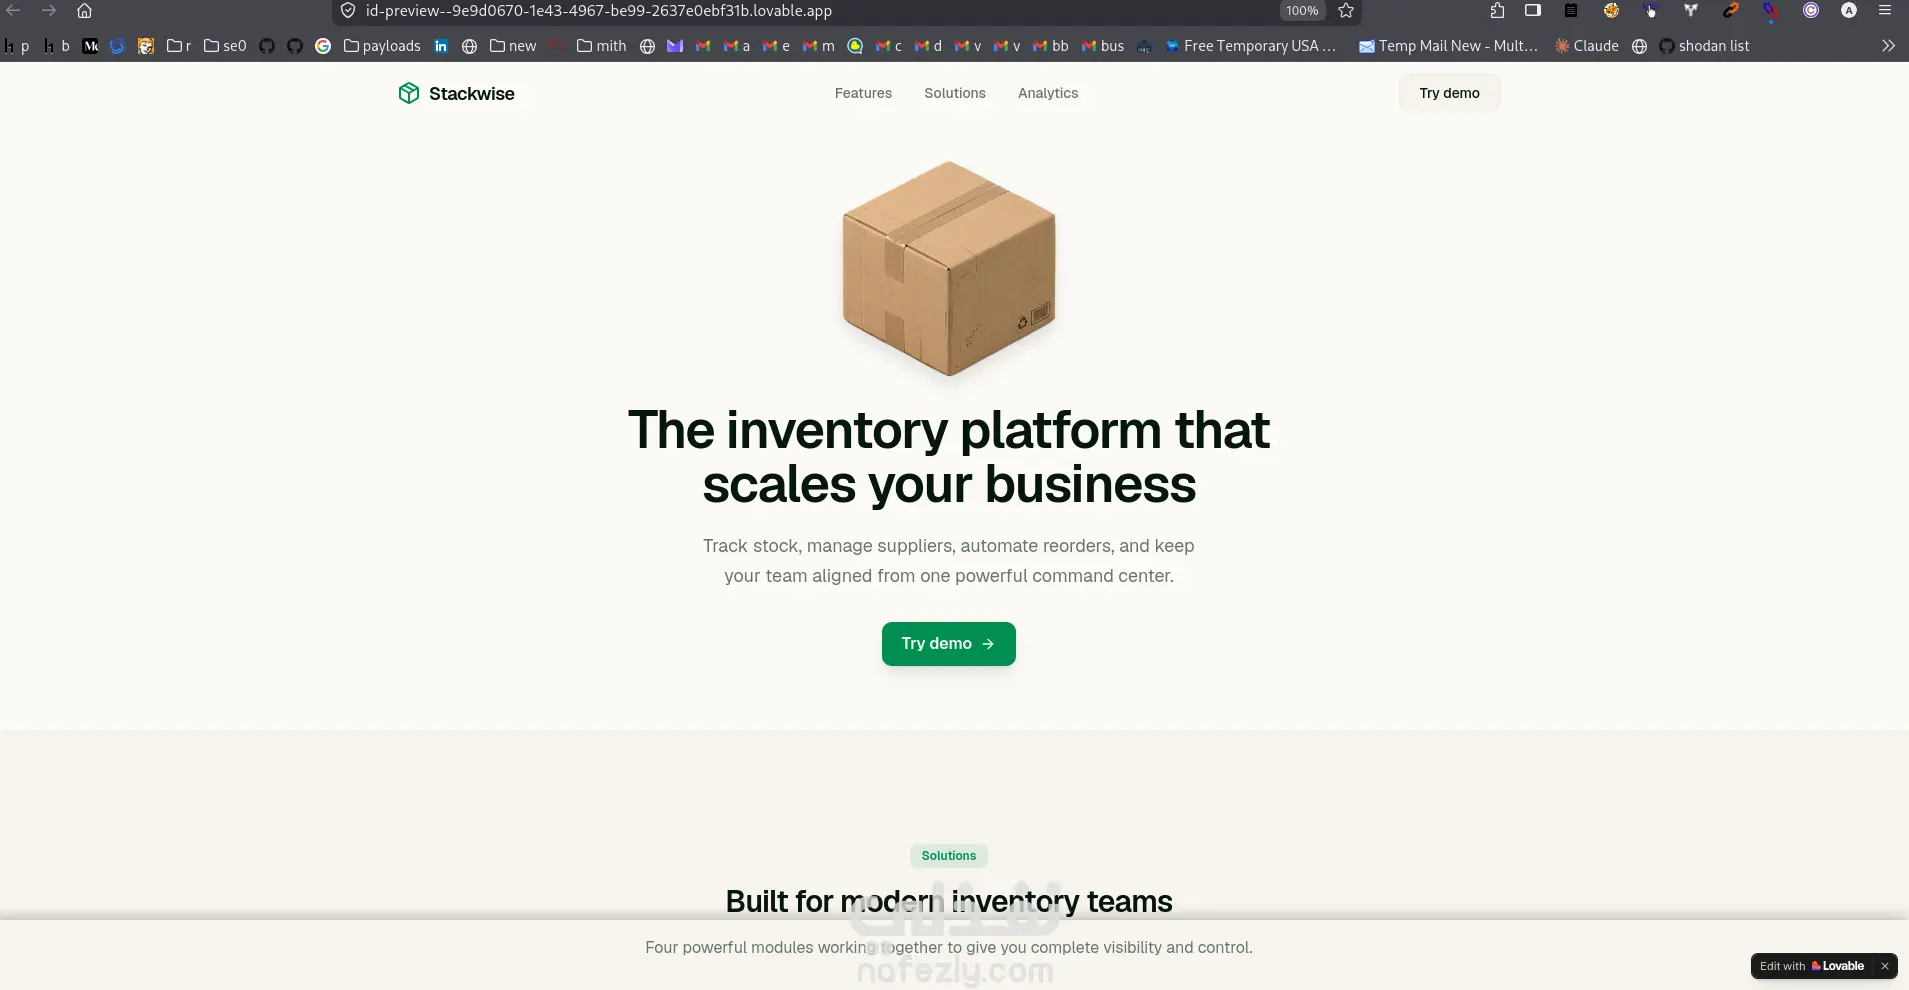Go back with the browser back arrow
The height and width of the screenshot is (990, 1909).
[x=14, y=11]
